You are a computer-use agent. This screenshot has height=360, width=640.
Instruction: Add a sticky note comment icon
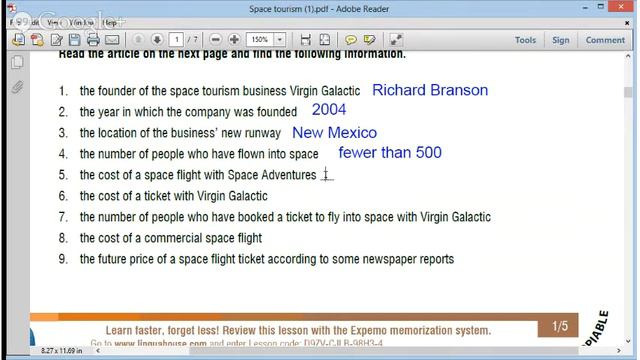[x=350, y=40]
